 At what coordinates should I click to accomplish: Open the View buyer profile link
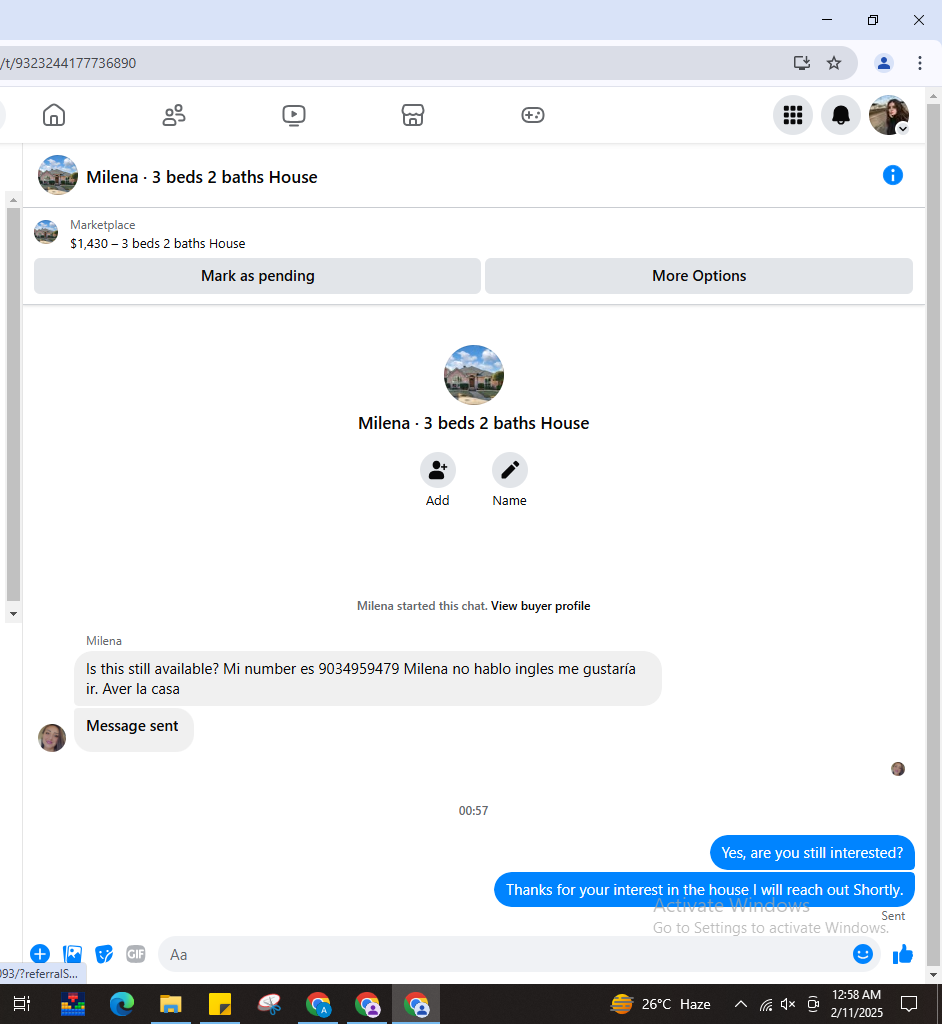[x=540, y=606]
